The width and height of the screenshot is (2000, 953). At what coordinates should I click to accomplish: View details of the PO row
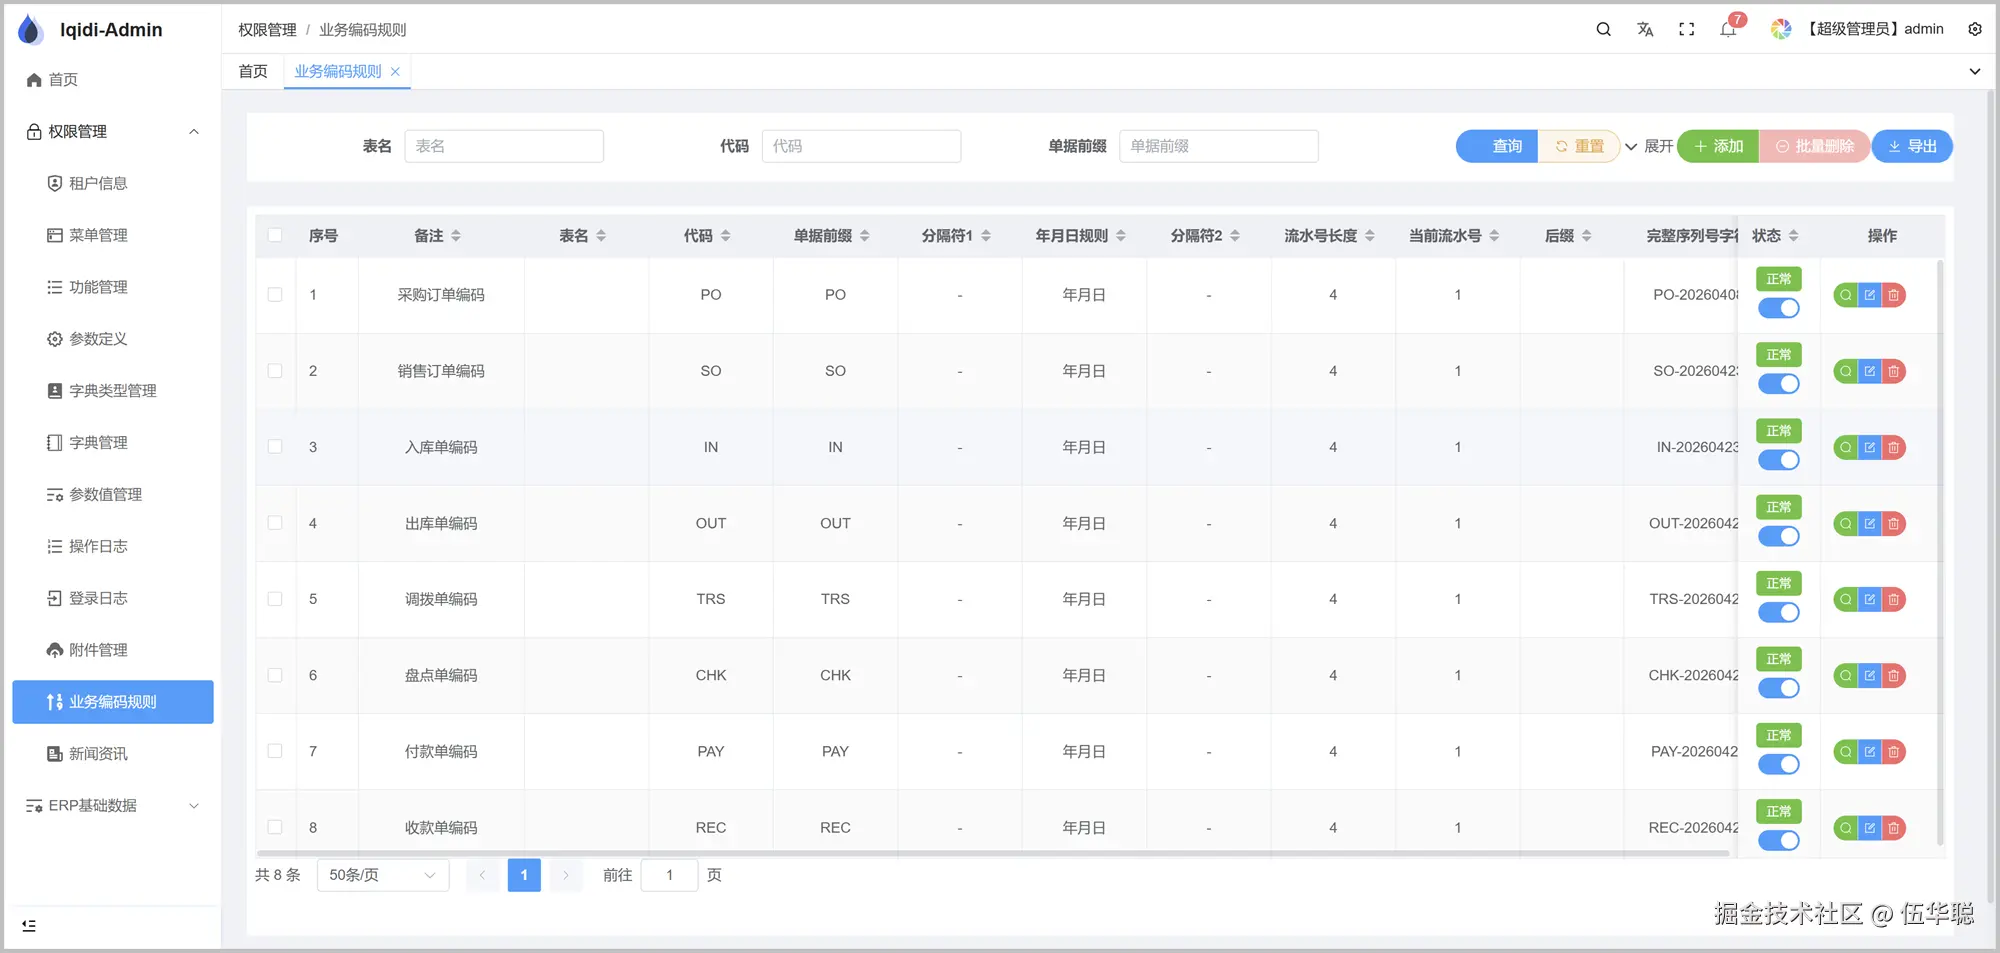tap(1845, 295)
